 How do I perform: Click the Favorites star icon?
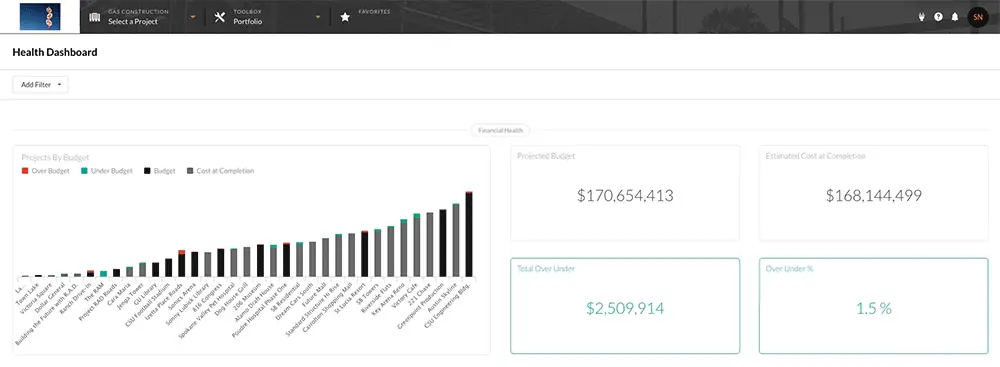click(x=345, y=17)
